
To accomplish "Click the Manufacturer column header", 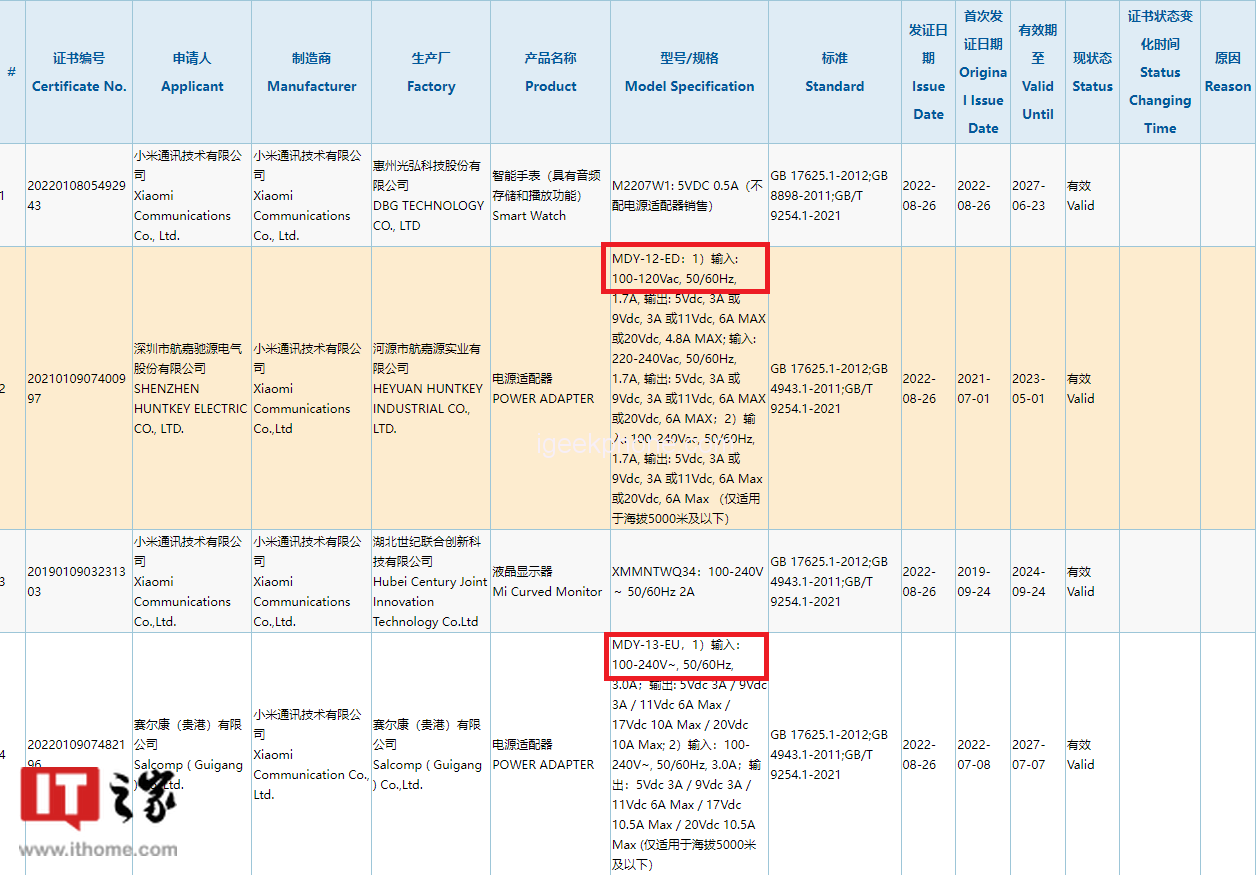I will coord(311,72).
